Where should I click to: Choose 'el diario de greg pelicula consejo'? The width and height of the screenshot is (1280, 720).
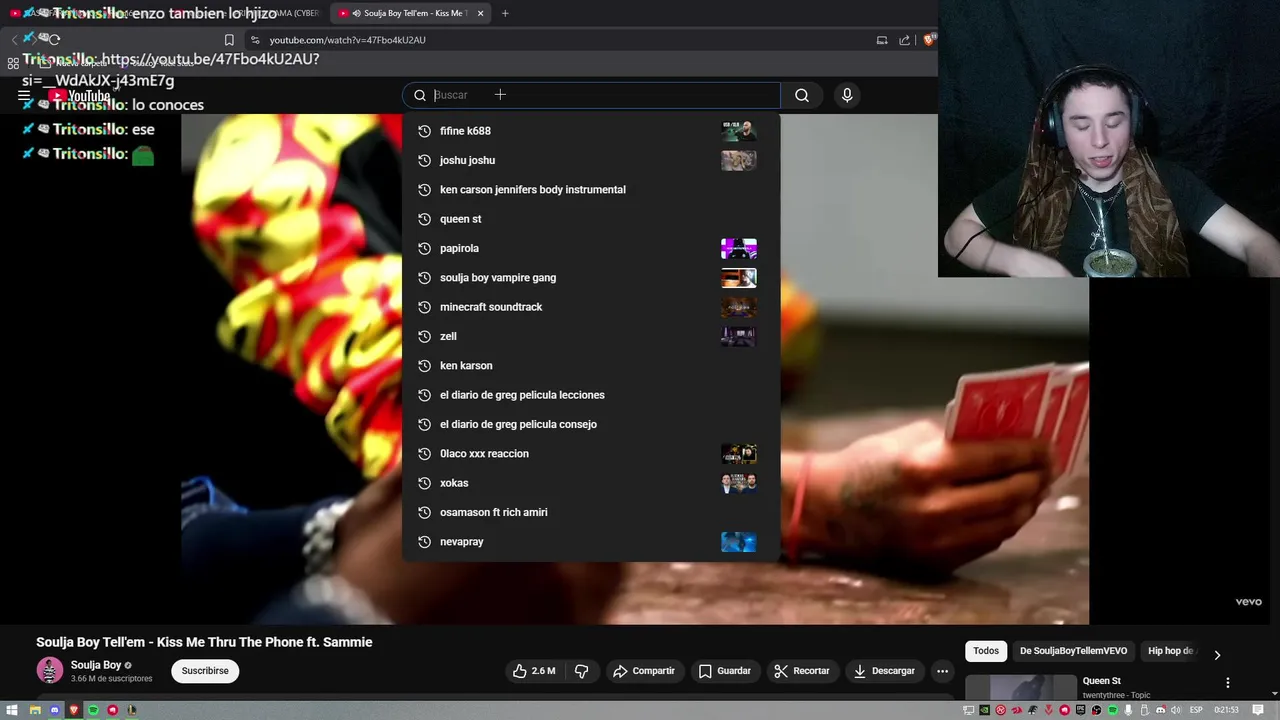[x=591, y=424]
